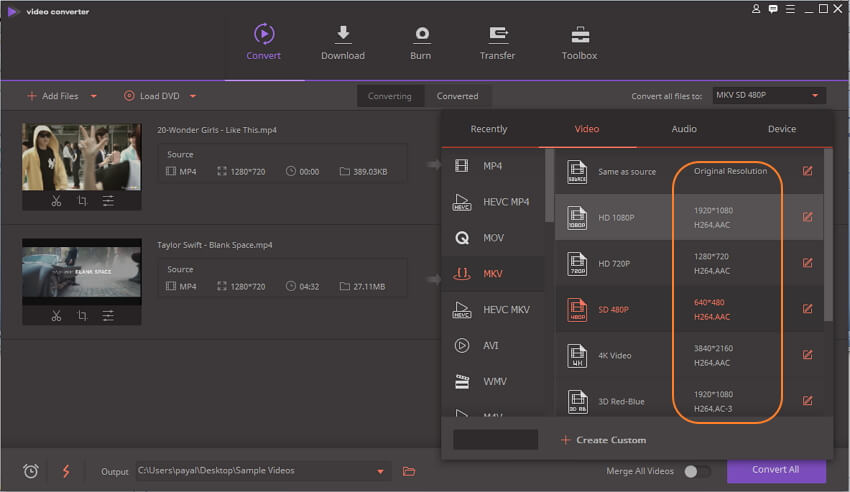The image size is (850, 492).
Task: Open the Download section
Action: pyautogui.click(x=343, y=42)
